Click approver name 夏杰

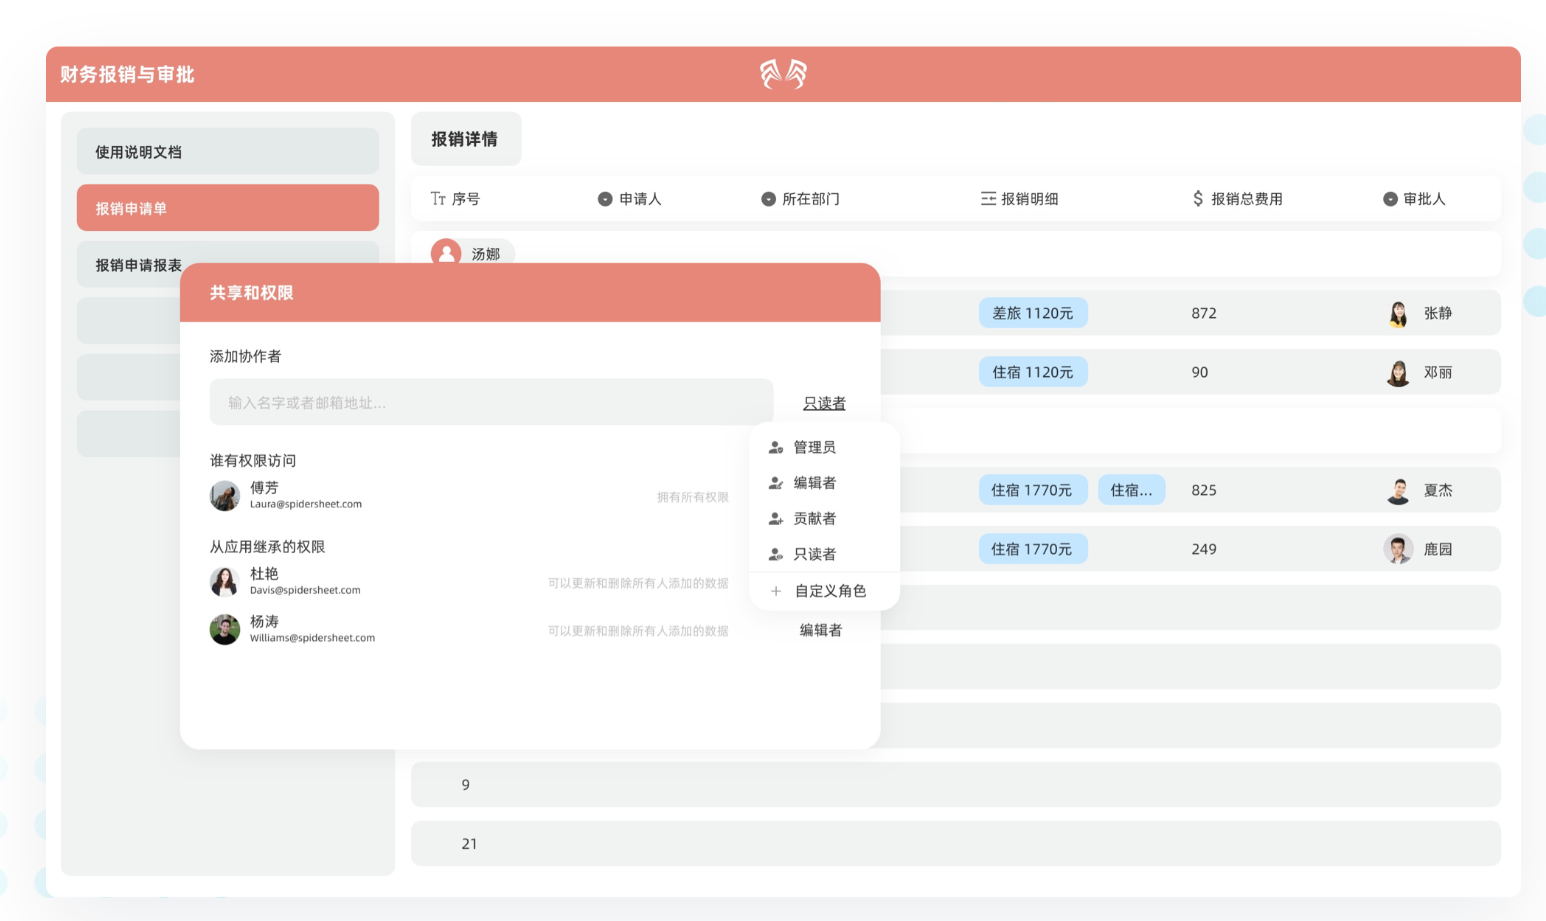[x=1438, y=490]
